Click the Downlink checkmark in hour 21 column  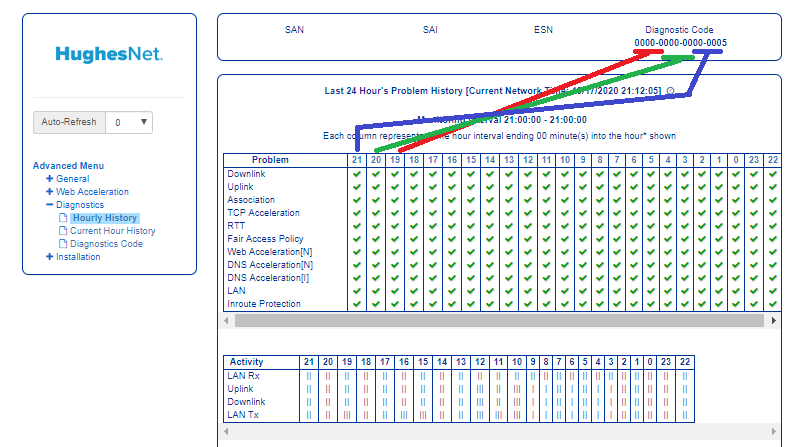point(357,173)
